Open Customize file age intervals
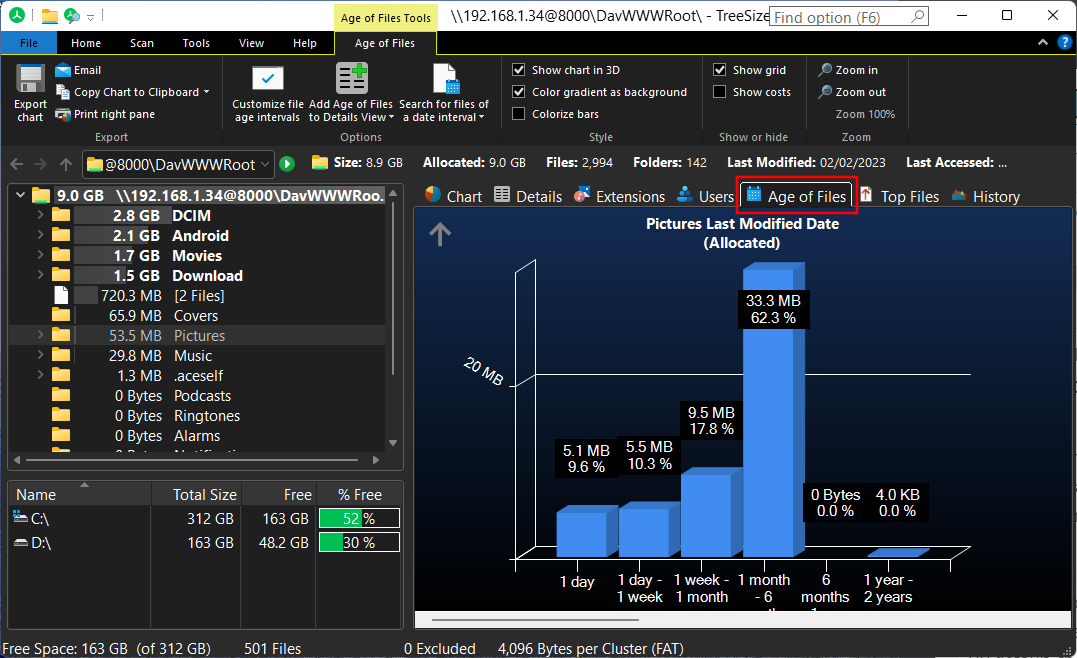Viewport: 1077px width, 658px height. [x=267, y=81]
